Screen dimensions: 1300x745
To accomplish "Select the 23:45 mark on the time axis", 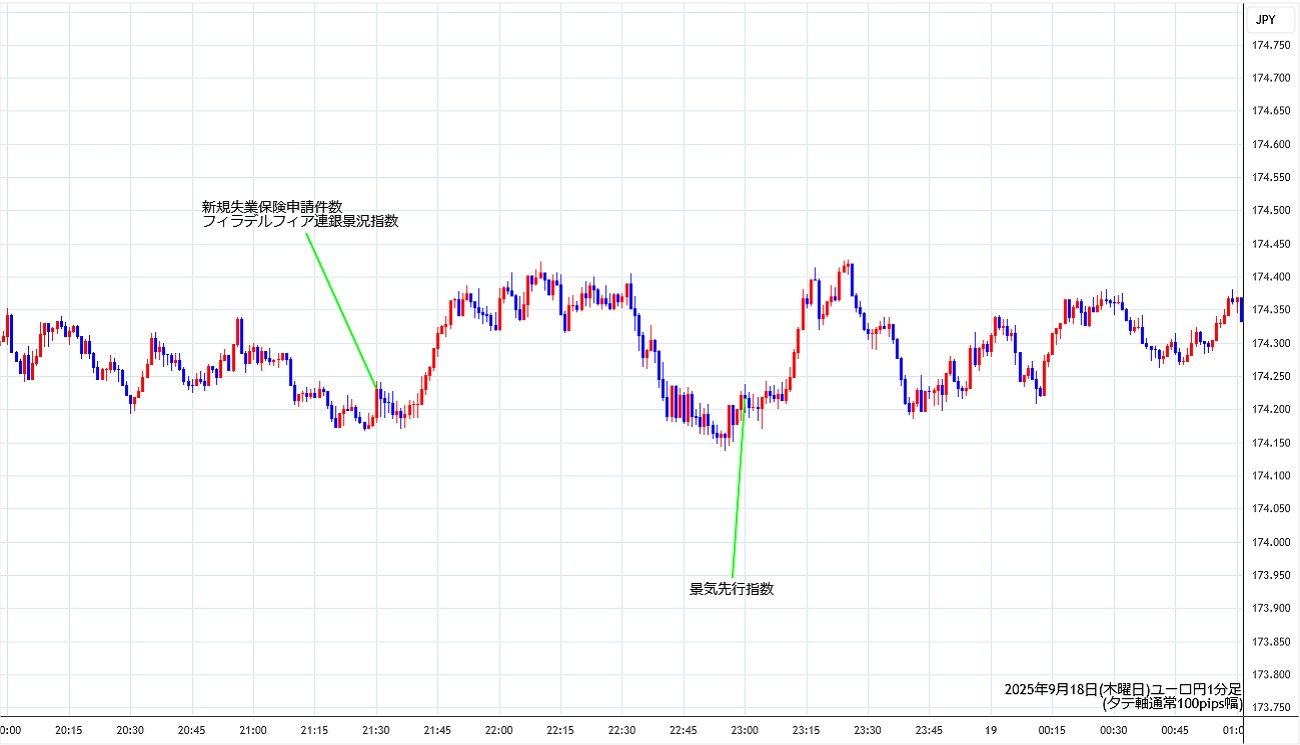I will pos(929,730).
